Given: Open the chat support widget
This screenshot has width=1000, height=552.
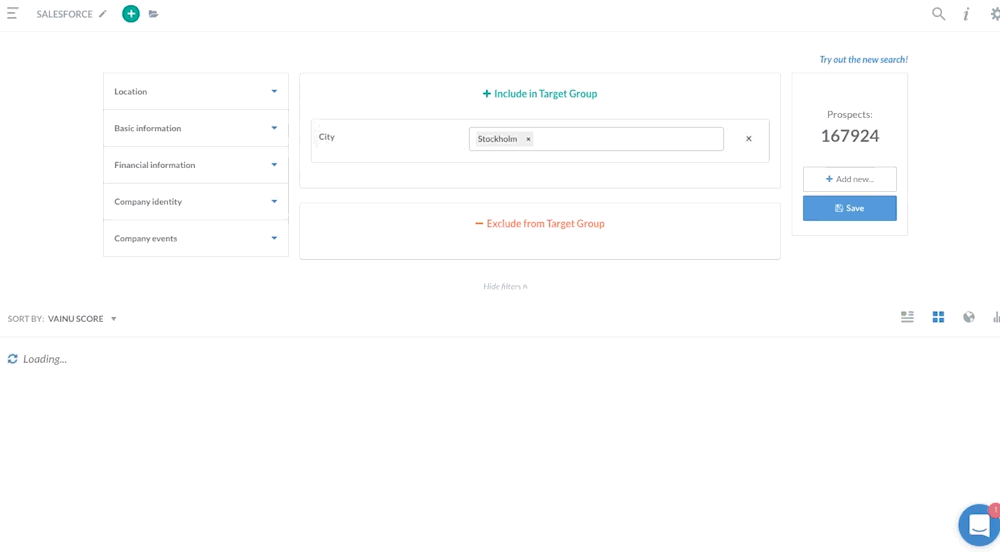Looking at the screenshot, I should pyautogui.click(x=978, y=525).
